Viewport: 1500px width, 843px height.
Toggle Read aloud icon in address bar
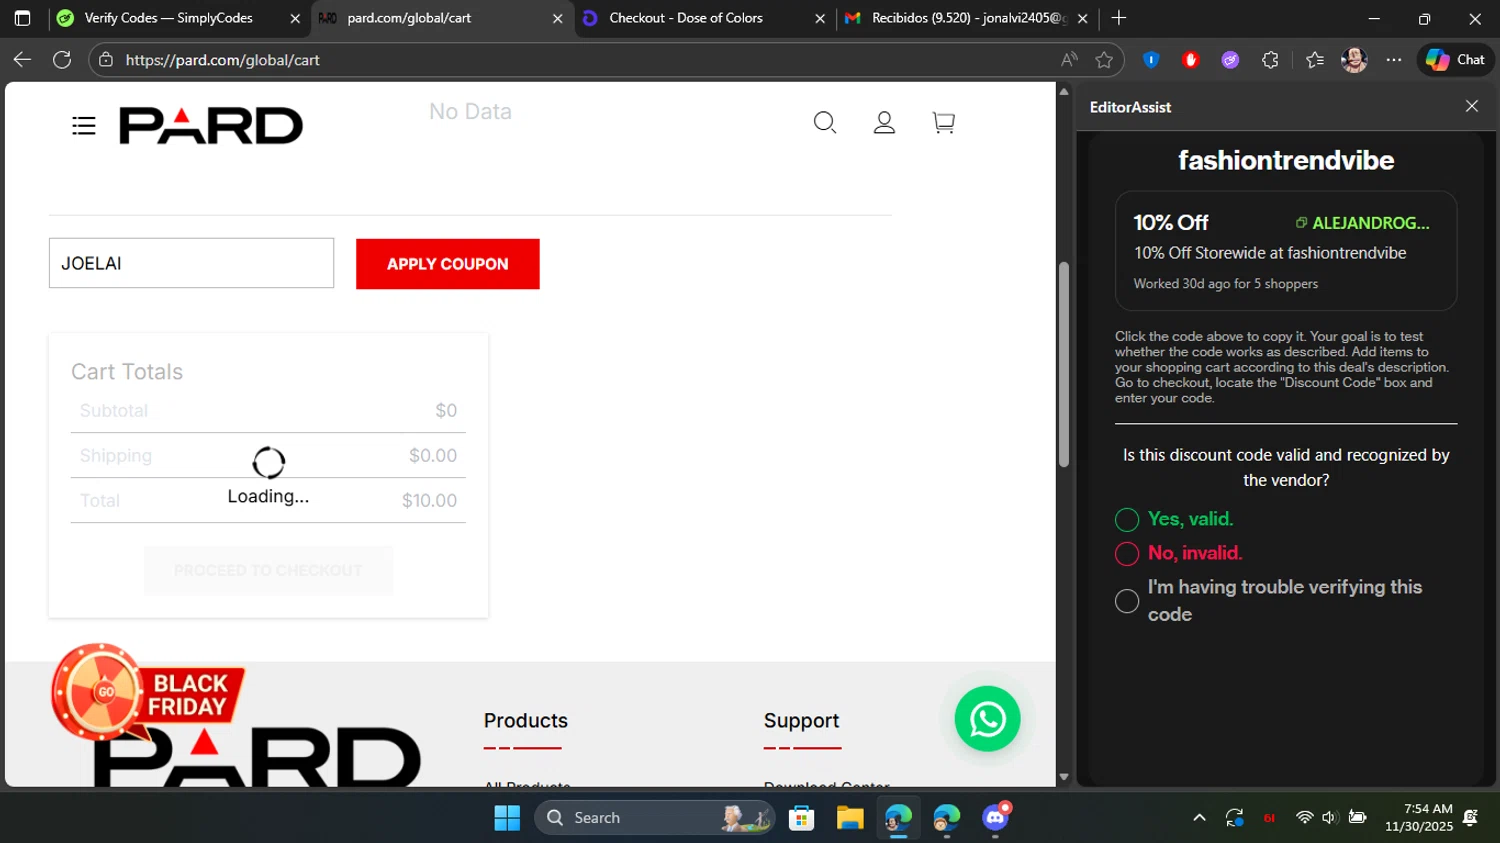pos(1069,60)
